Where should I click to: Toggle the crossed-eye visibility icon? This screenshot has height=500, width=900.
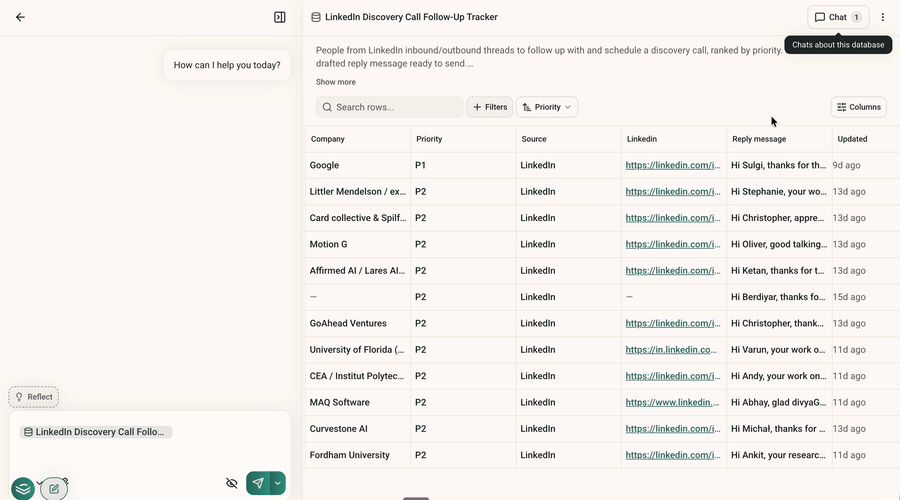231,483
